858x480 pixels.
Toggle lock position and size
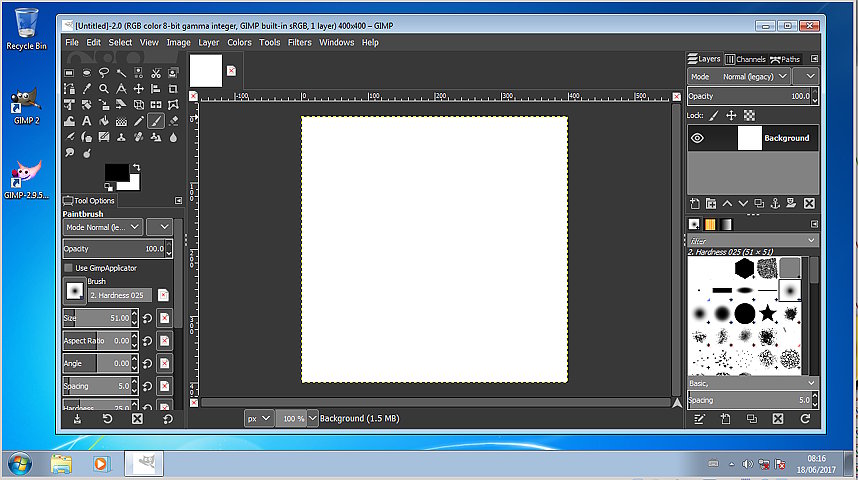(x=731, y=115)
